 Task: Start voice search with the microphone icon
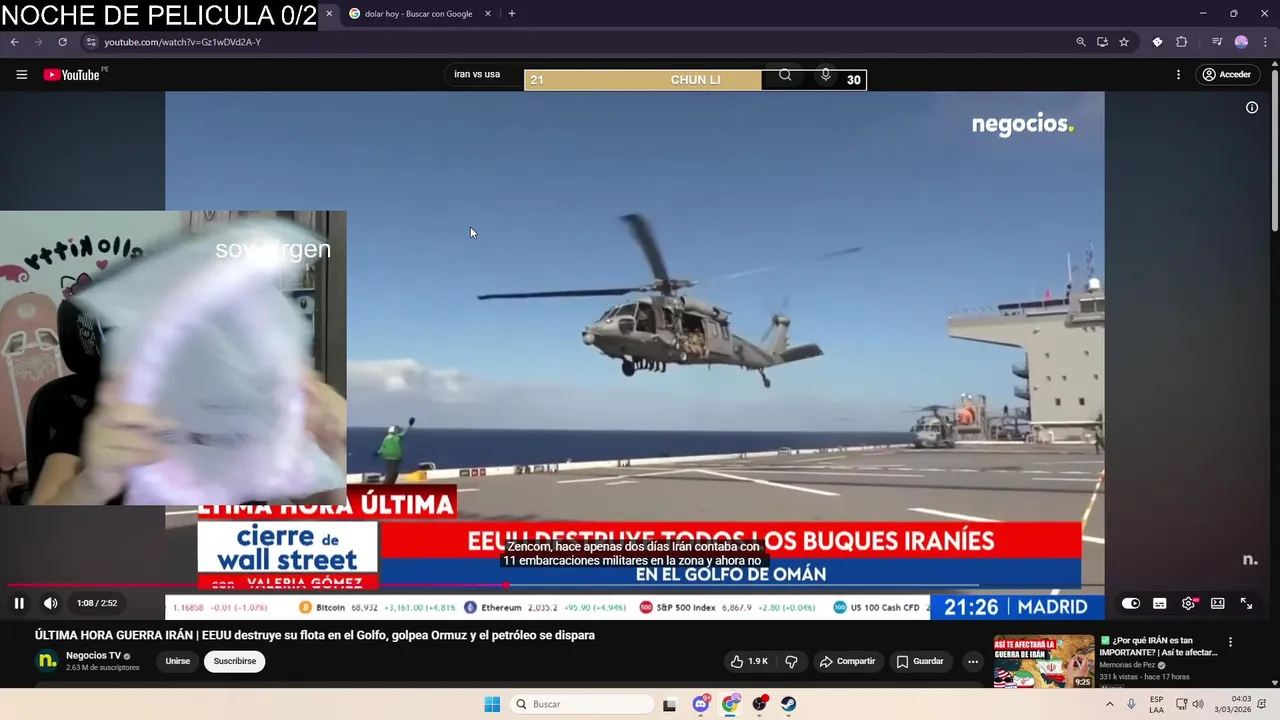825,74
